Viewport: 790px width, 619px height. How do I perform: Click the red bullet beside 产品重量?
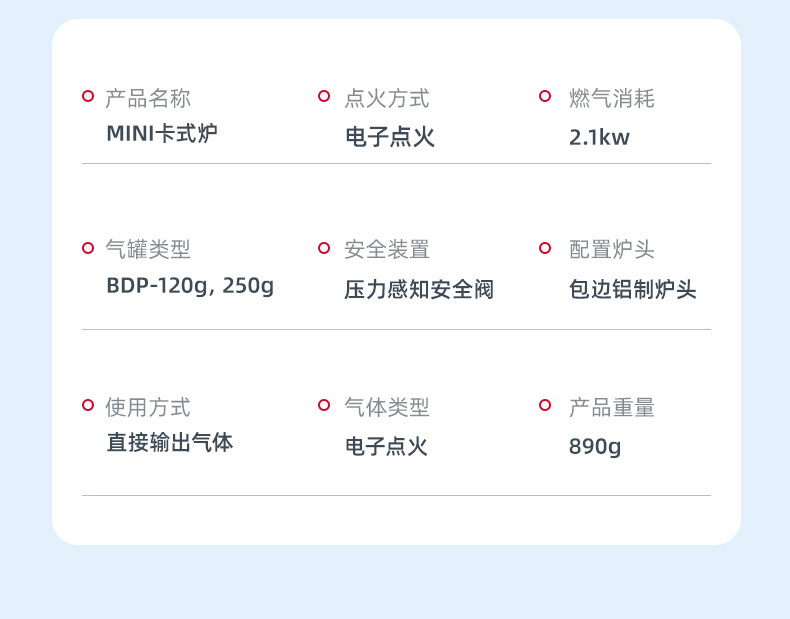tap(545, 406)
